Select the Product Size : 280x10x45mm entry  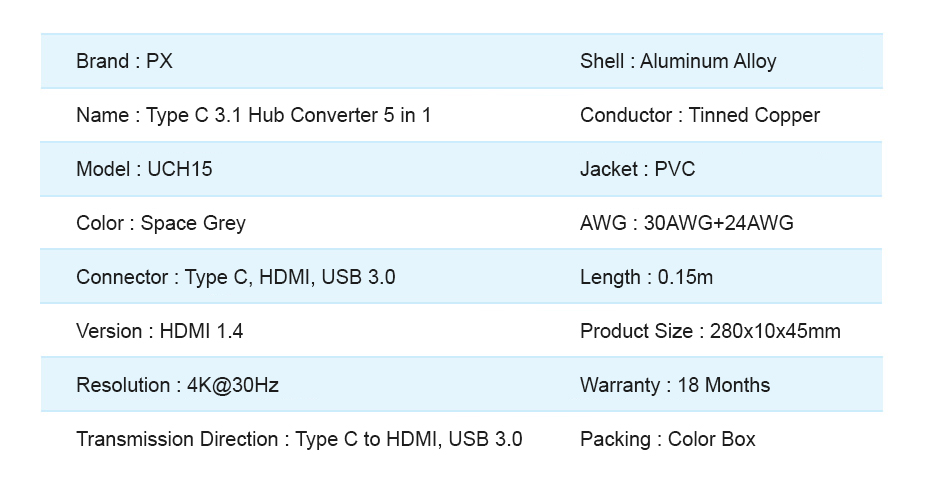(x=710, y=331)
